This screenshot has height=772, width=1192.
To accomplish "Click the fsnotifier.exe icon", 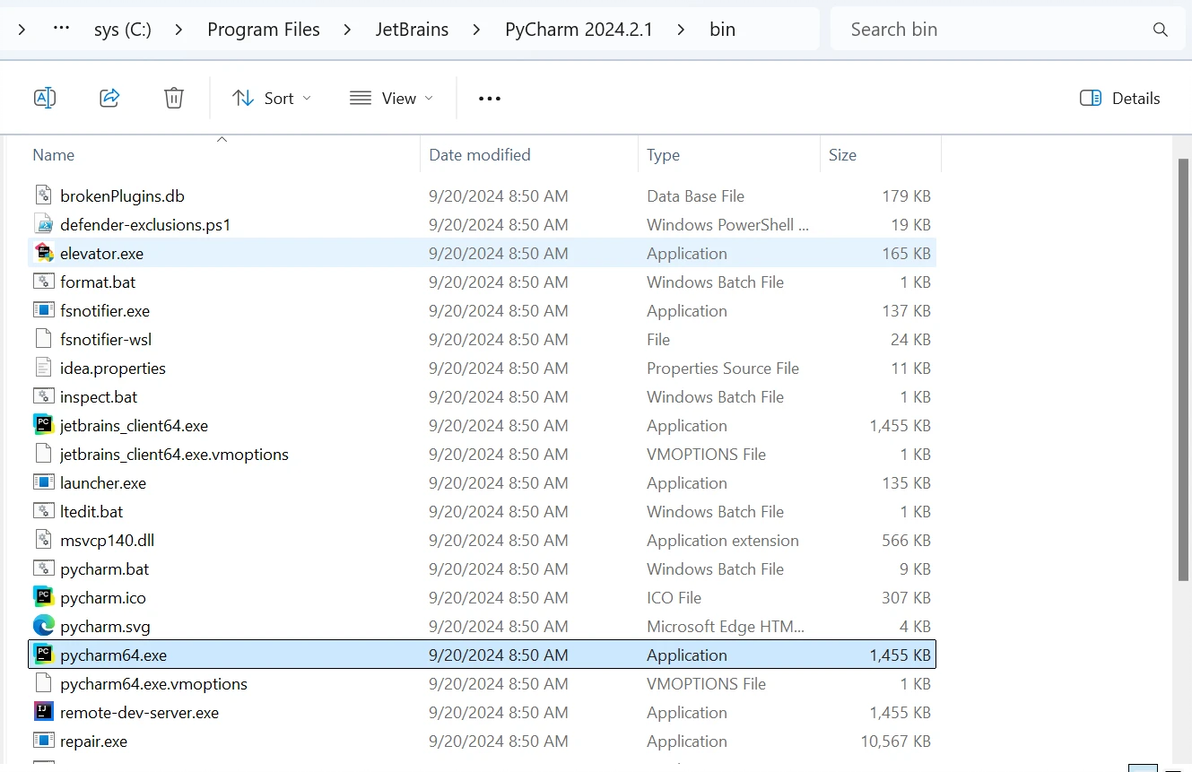I will point(43,311).
